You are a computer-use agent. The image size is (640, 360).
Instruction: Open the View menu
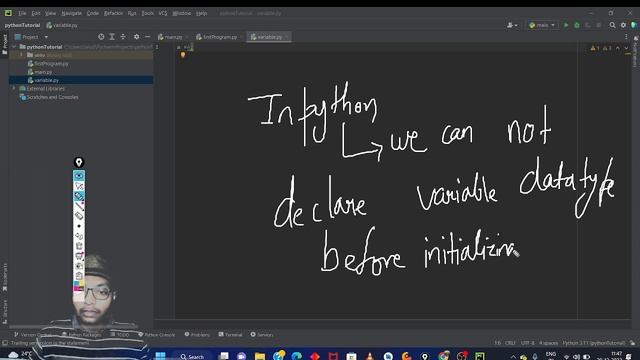coord(50,13)
